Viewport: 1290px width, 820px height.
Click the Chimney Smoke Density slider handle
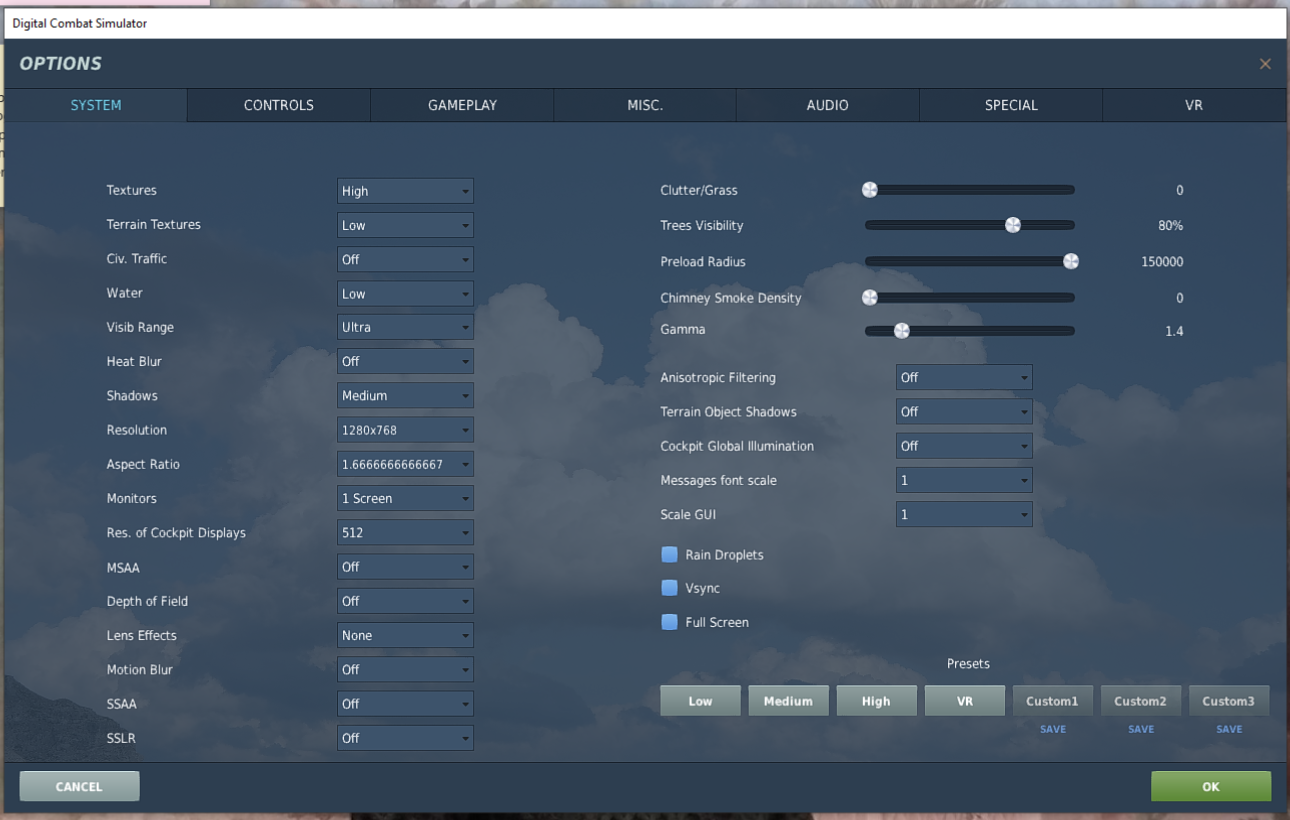coord(870,297)
